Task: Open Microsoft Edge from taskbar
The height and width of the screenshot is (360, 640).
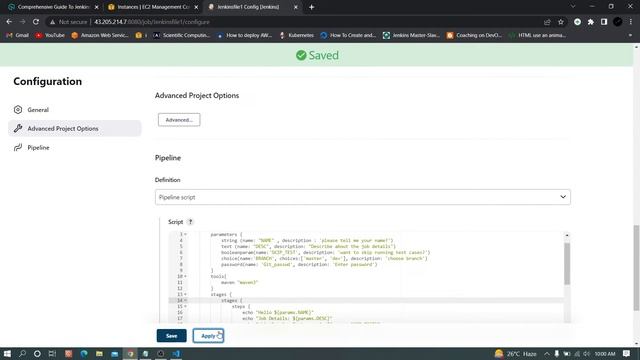Action: [84, 353]
